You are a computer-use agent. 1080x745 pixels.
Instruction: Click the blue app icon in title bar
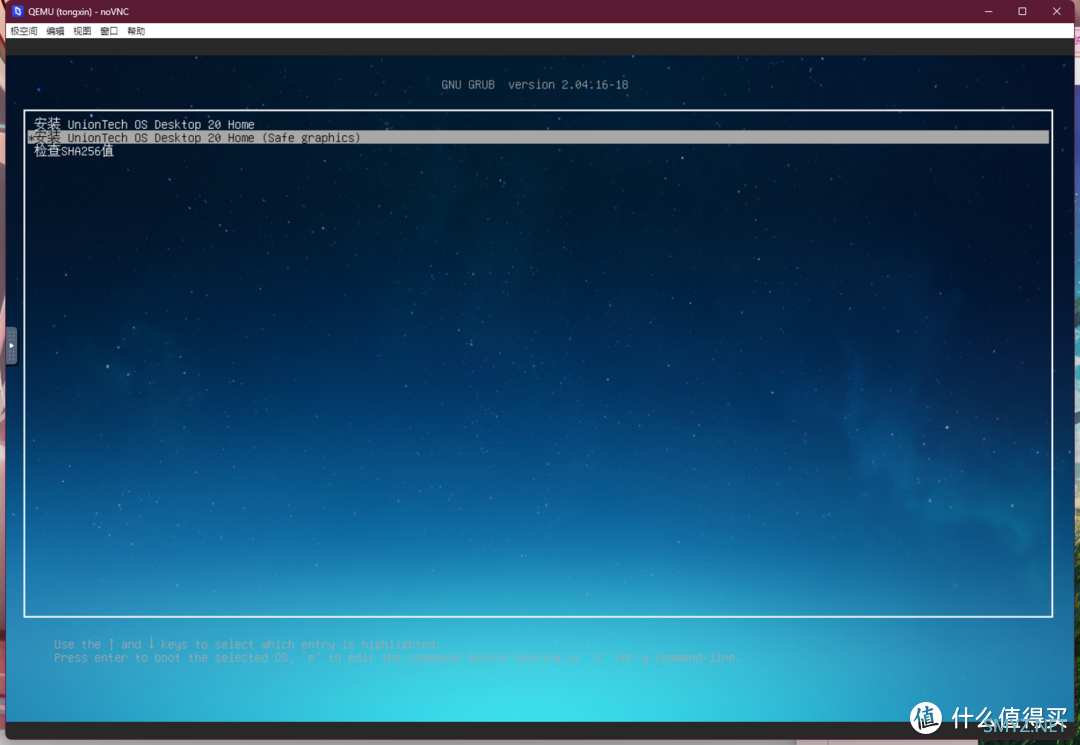18,11
